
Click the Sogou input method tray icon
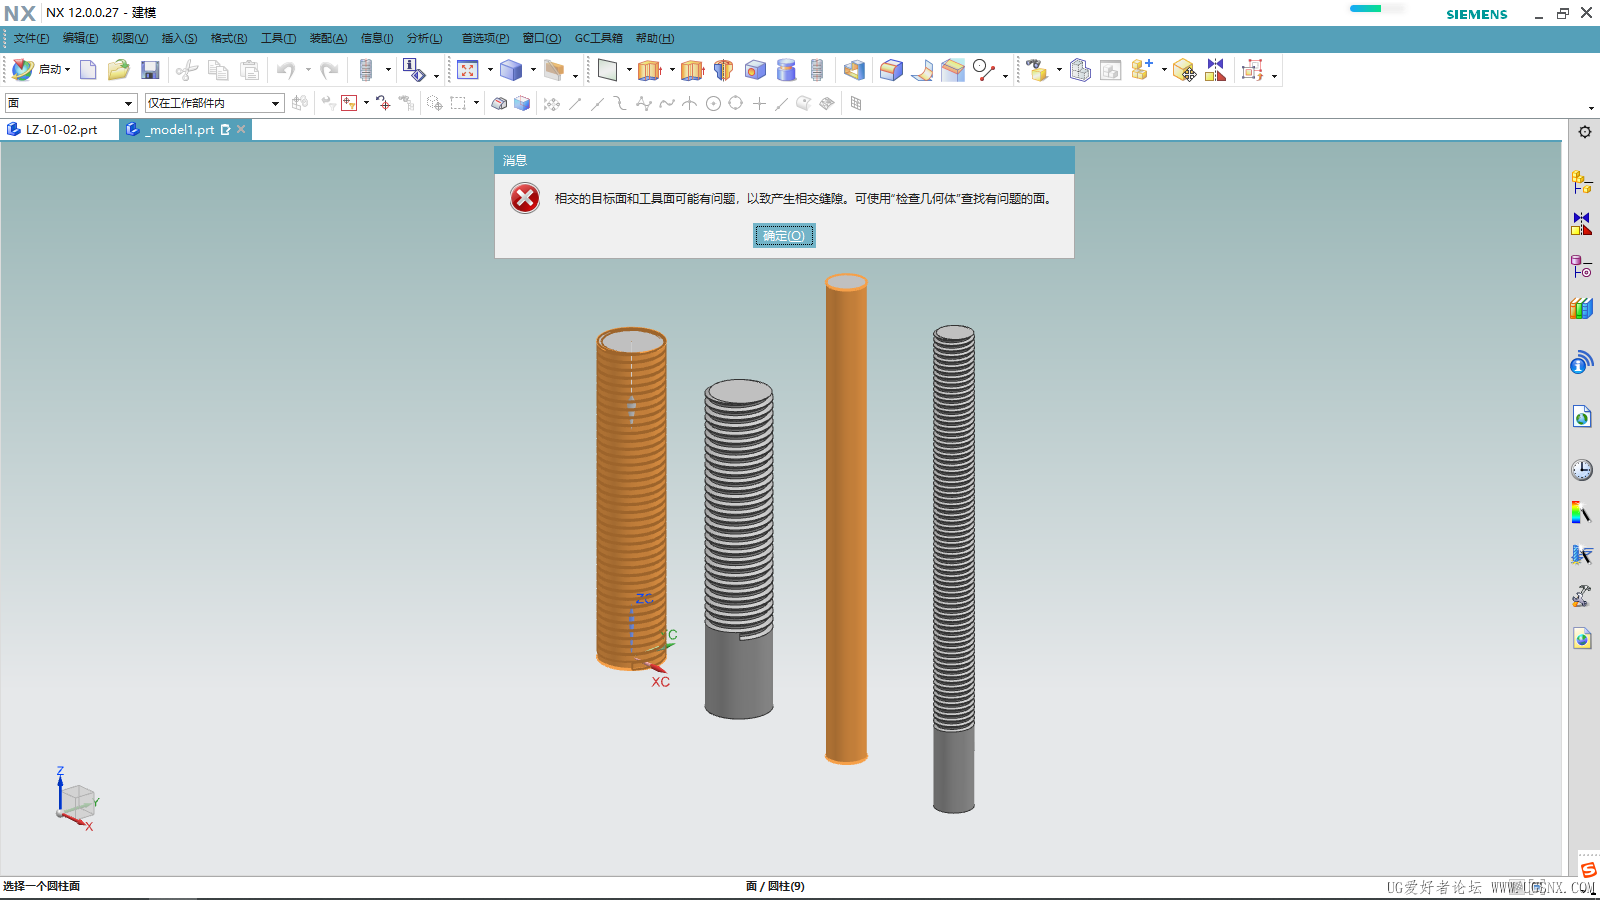pos(1588,870)
